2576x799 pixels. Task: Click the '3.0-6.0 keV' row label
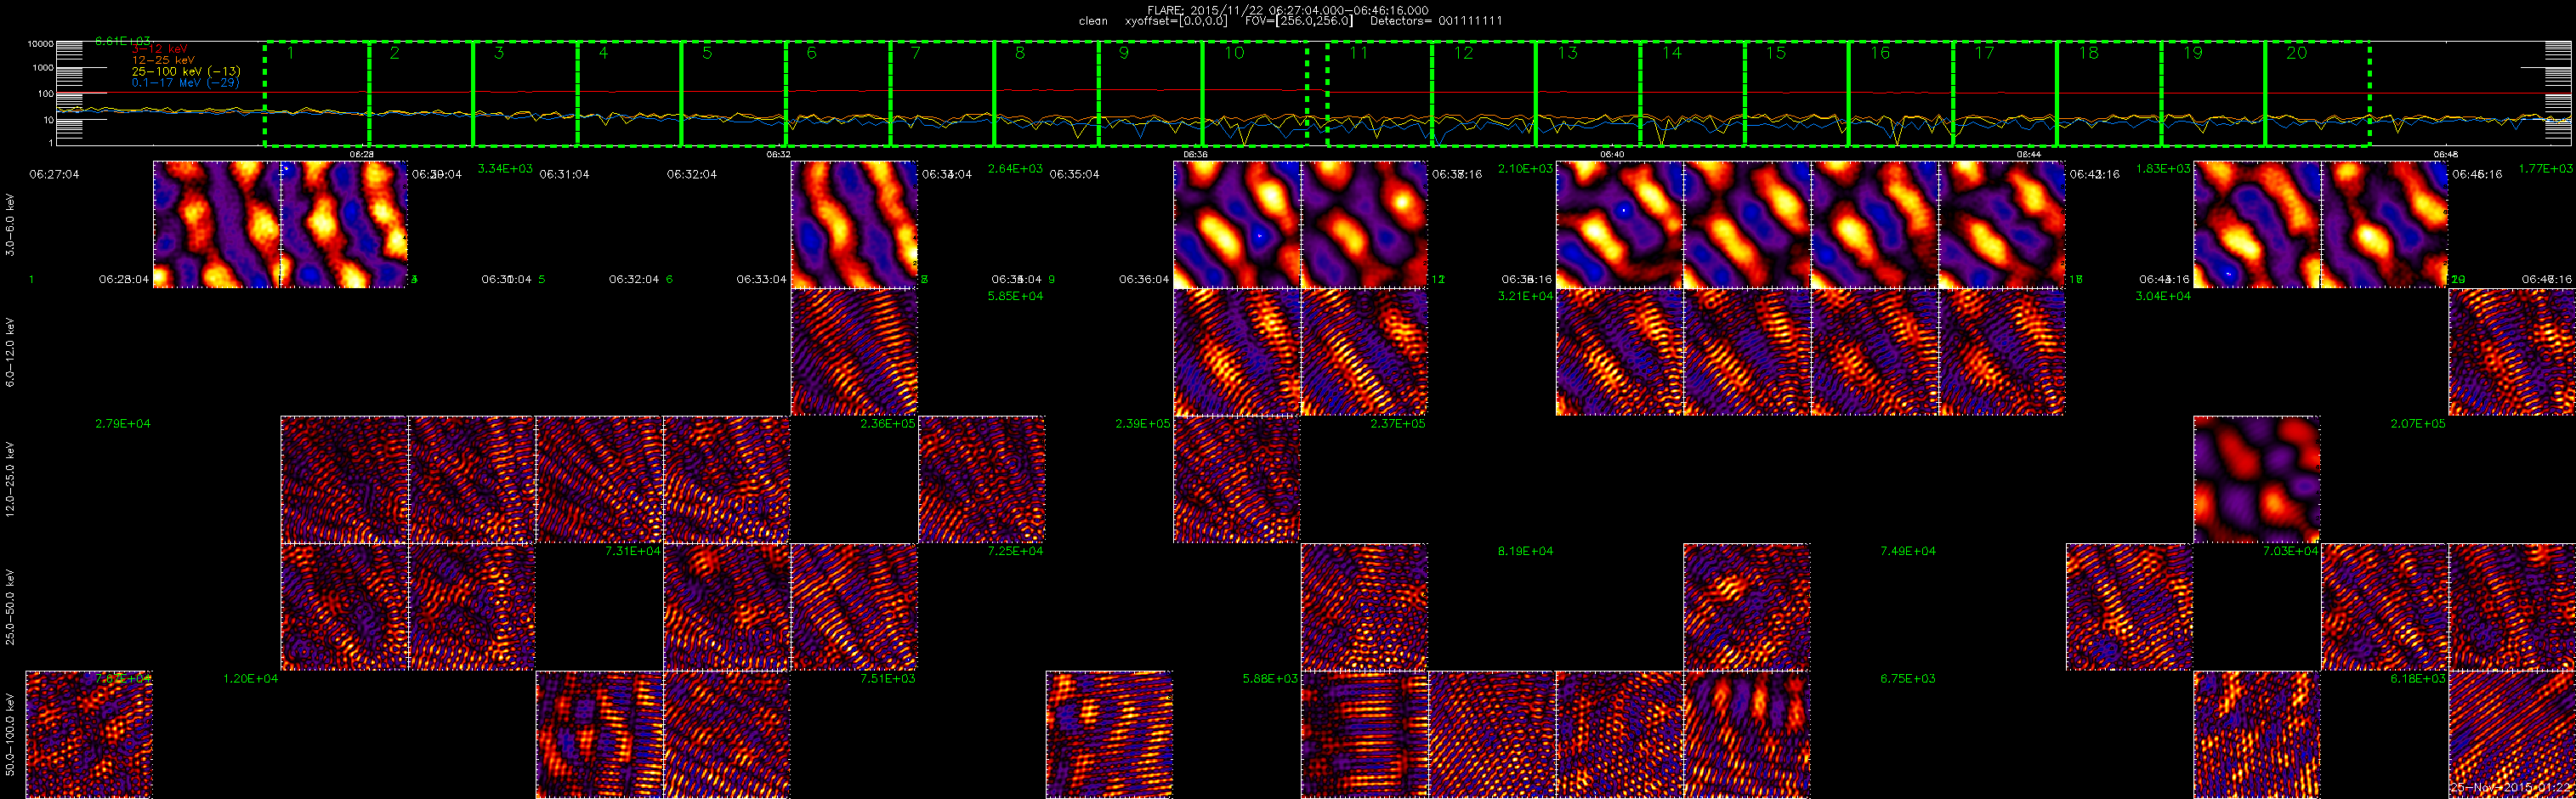(x=10, y=225)
